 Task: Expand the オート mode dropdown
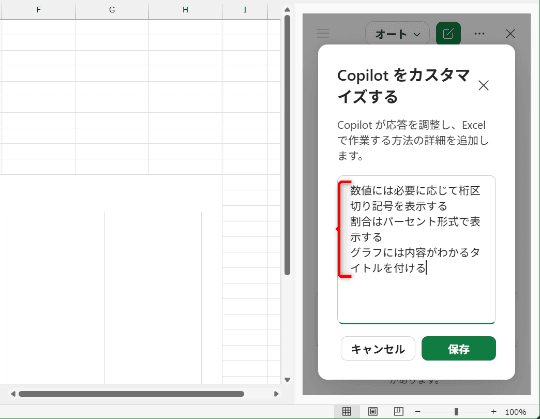pyautogui.click(x=397, y=34)
